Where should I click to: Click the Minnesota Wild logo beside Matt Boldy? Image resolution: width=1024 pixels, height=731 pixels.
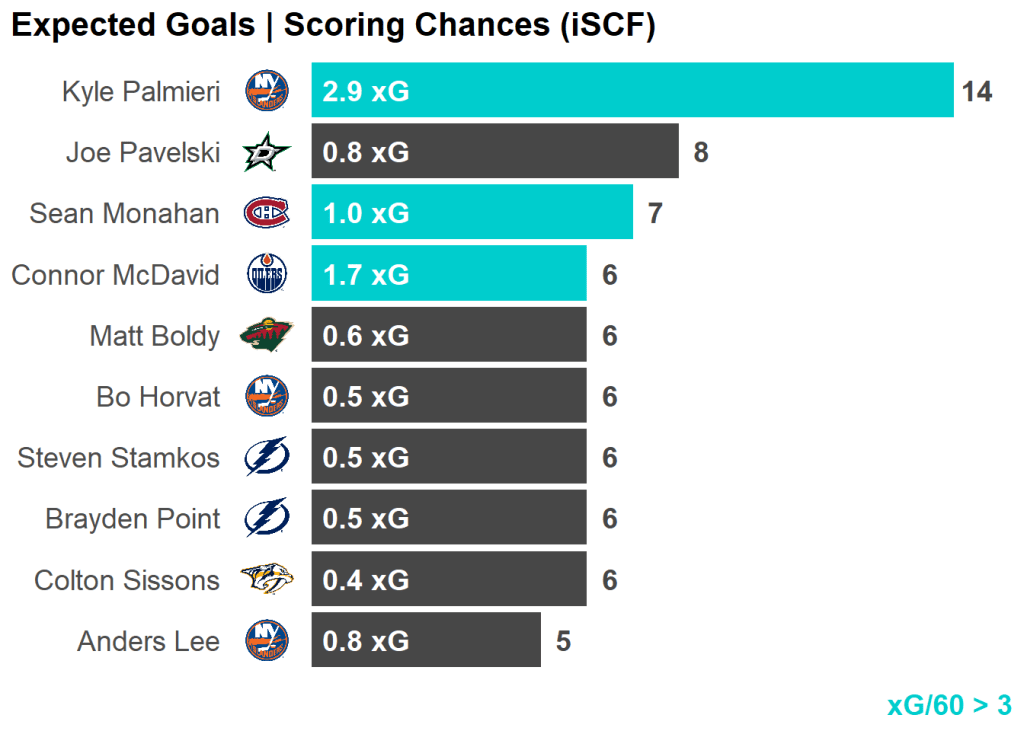click(267, 335)
